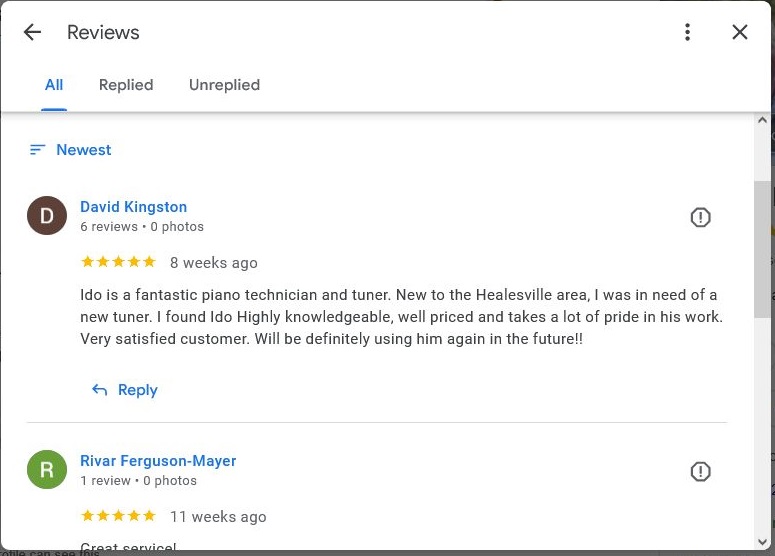
Task: Switch to the Unreplied tab
Action: (224, 85)
